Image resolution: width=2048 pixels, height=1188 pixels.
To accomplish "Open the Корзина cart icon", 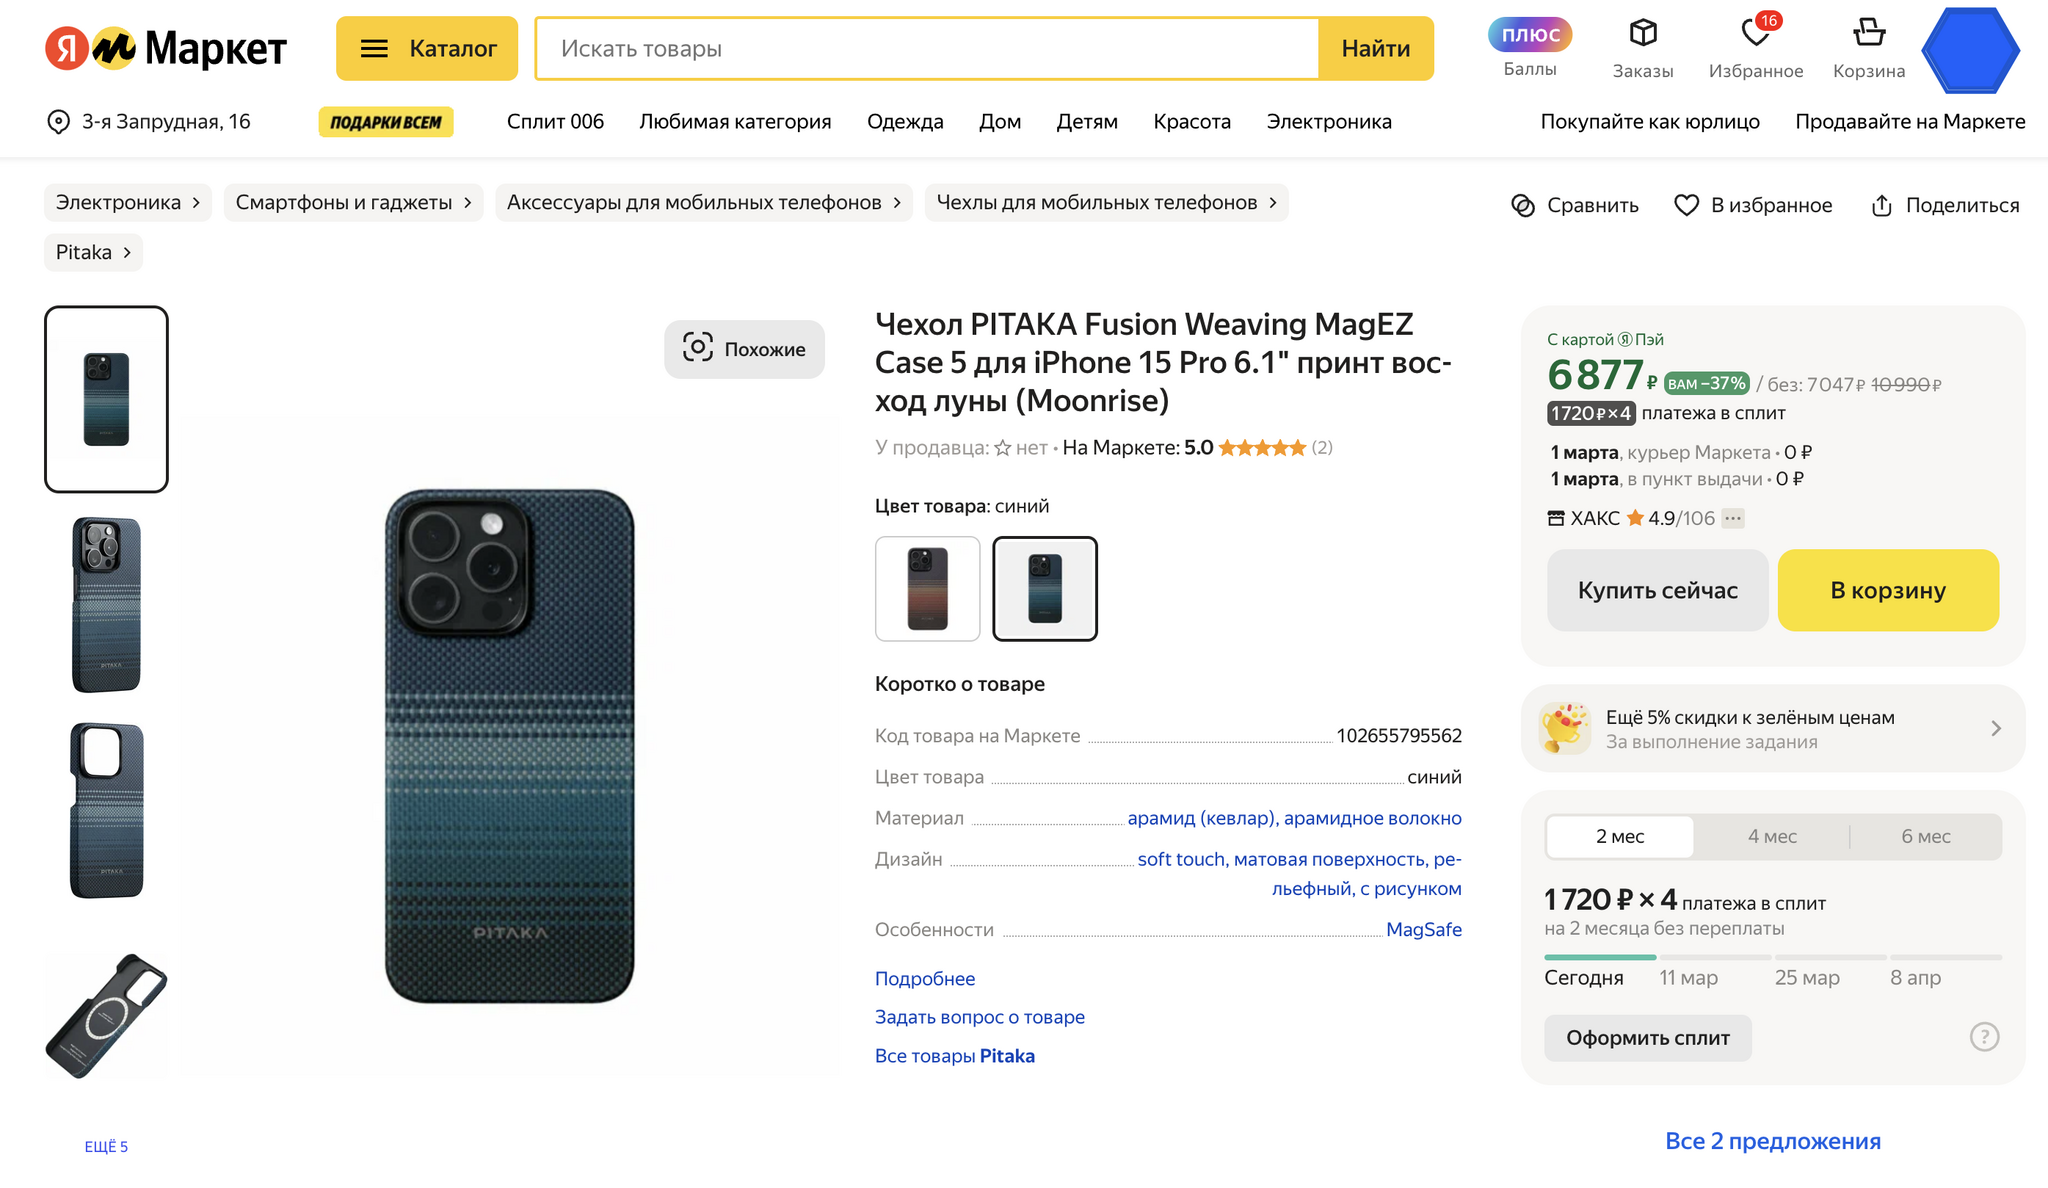I will coord(1868,34).
